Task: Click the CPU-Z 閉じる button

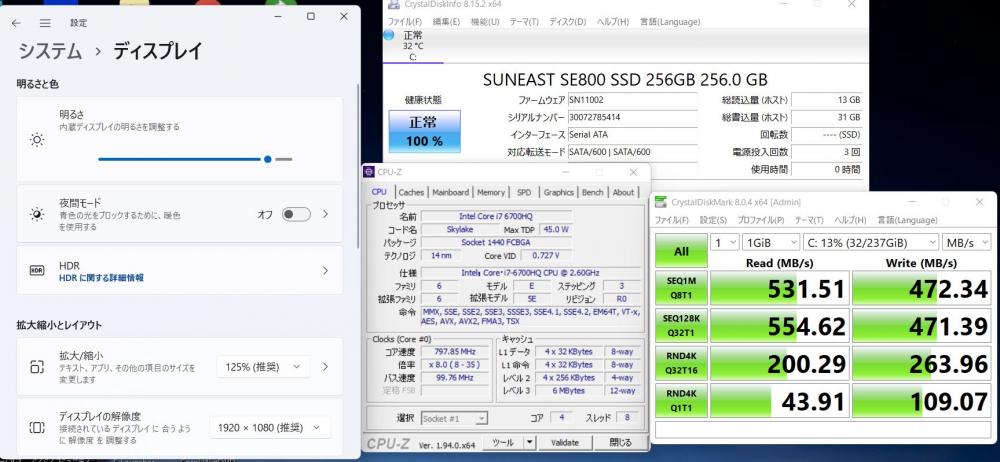Action: click(620, 442)
